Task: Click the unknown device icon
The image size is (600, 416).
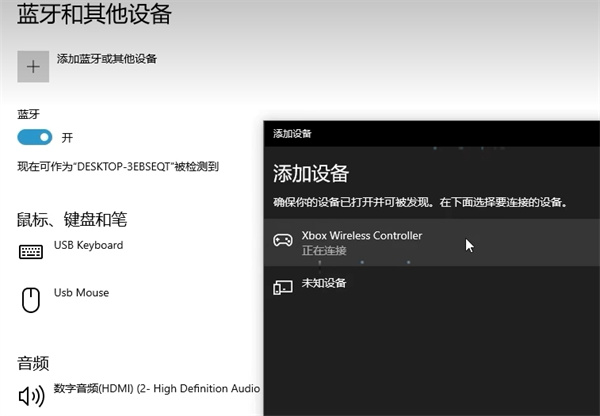Action: point(283,287)
